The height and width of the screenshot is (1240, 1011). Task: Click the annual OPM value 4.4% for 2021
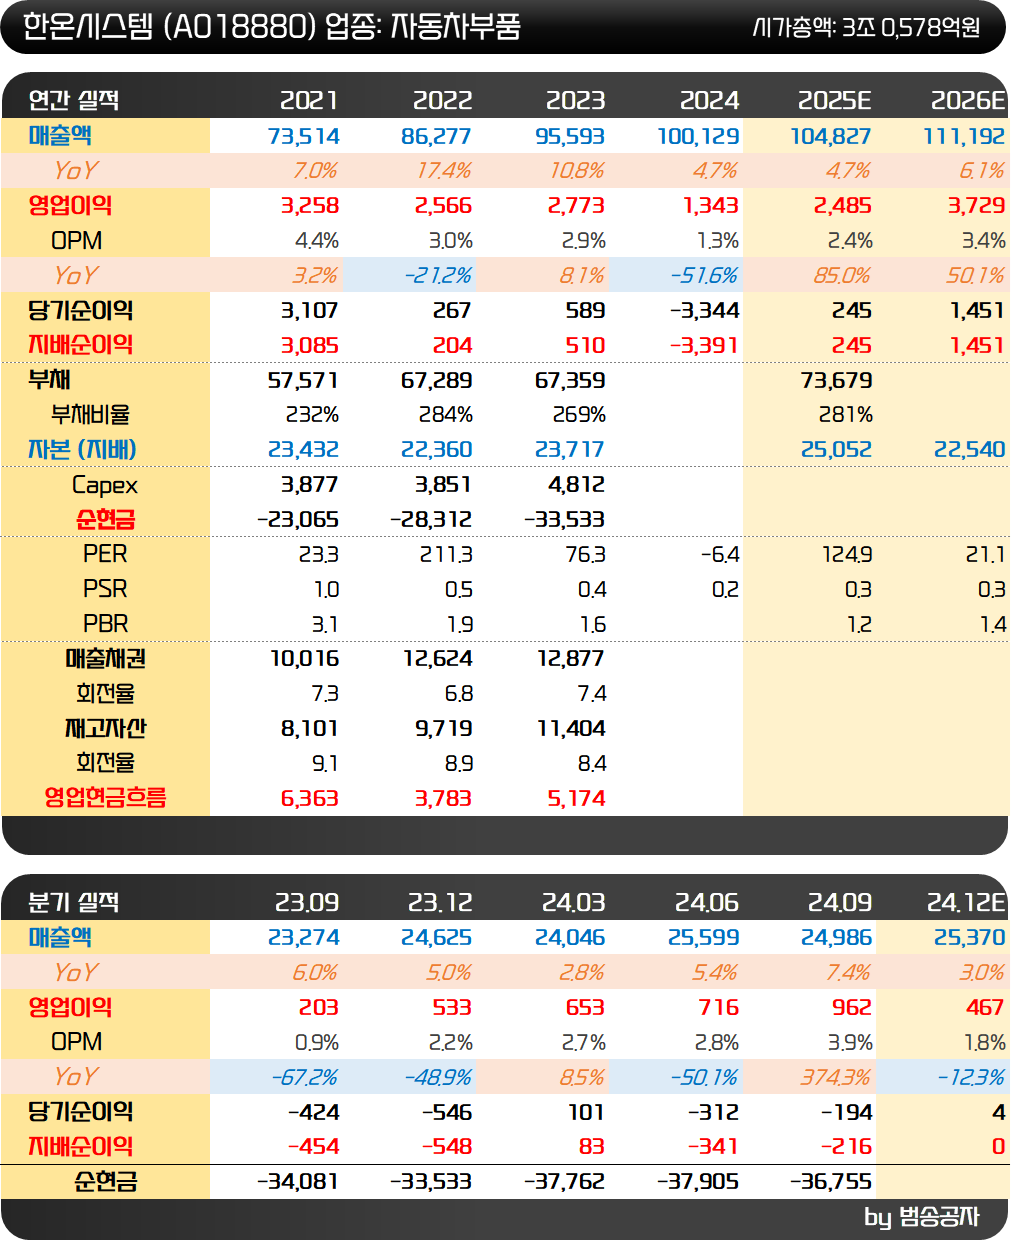(x=317, y=241)
